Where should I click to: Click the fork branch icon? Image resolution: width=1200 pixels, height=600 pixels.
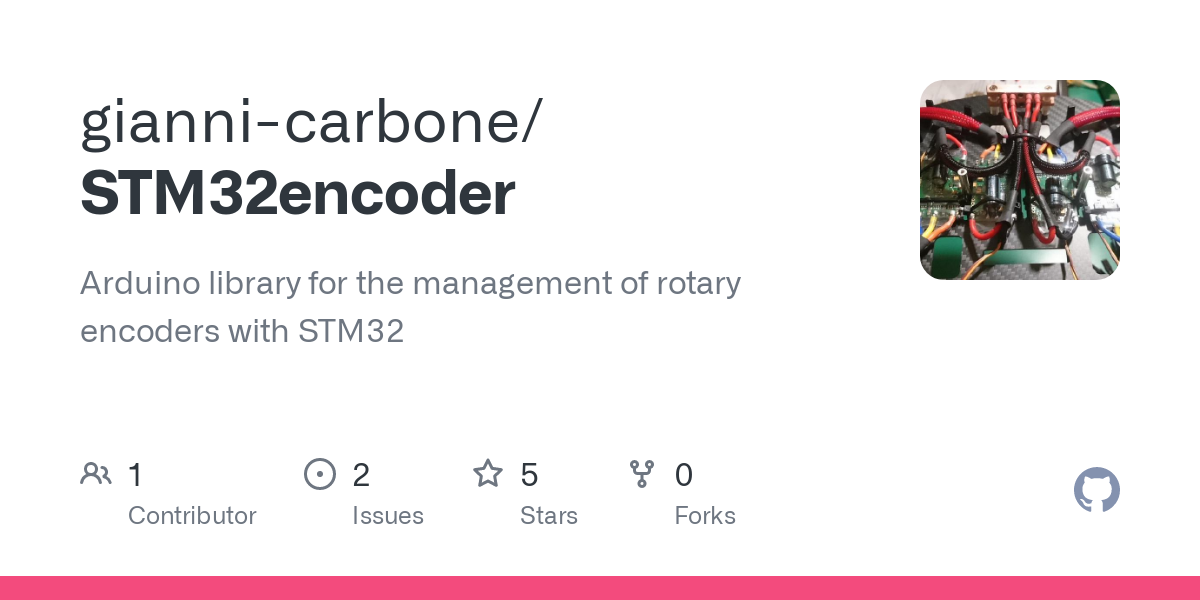click(x=642, y=474)
